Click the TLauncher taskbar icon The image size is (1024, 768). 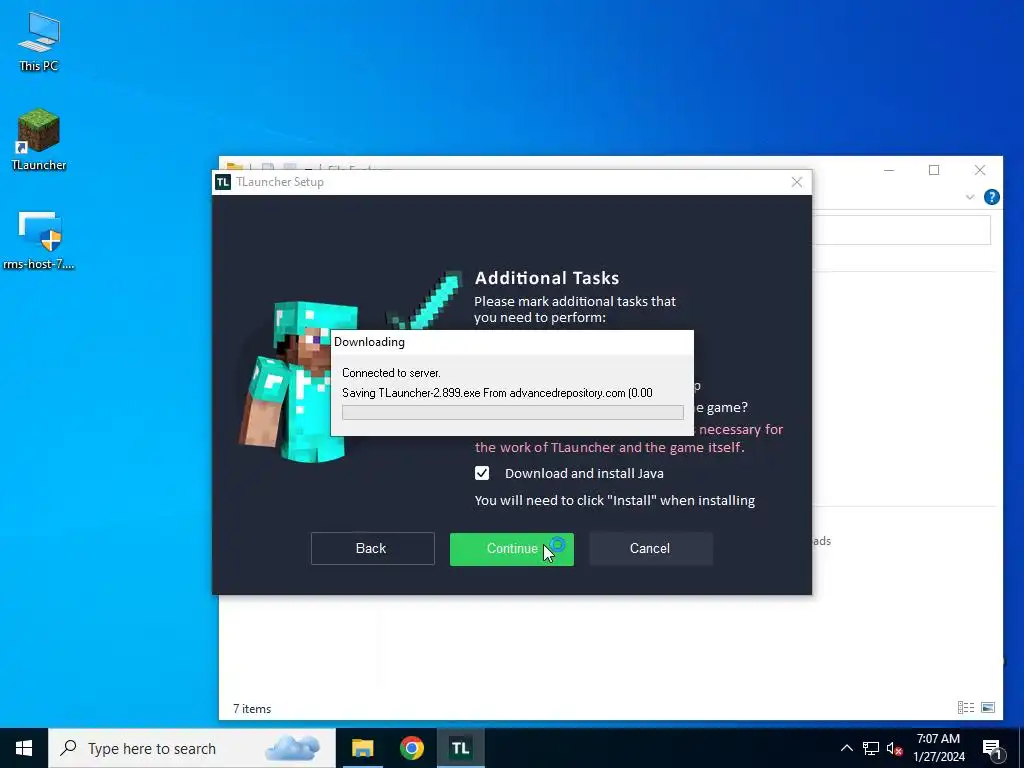[460, 748]
